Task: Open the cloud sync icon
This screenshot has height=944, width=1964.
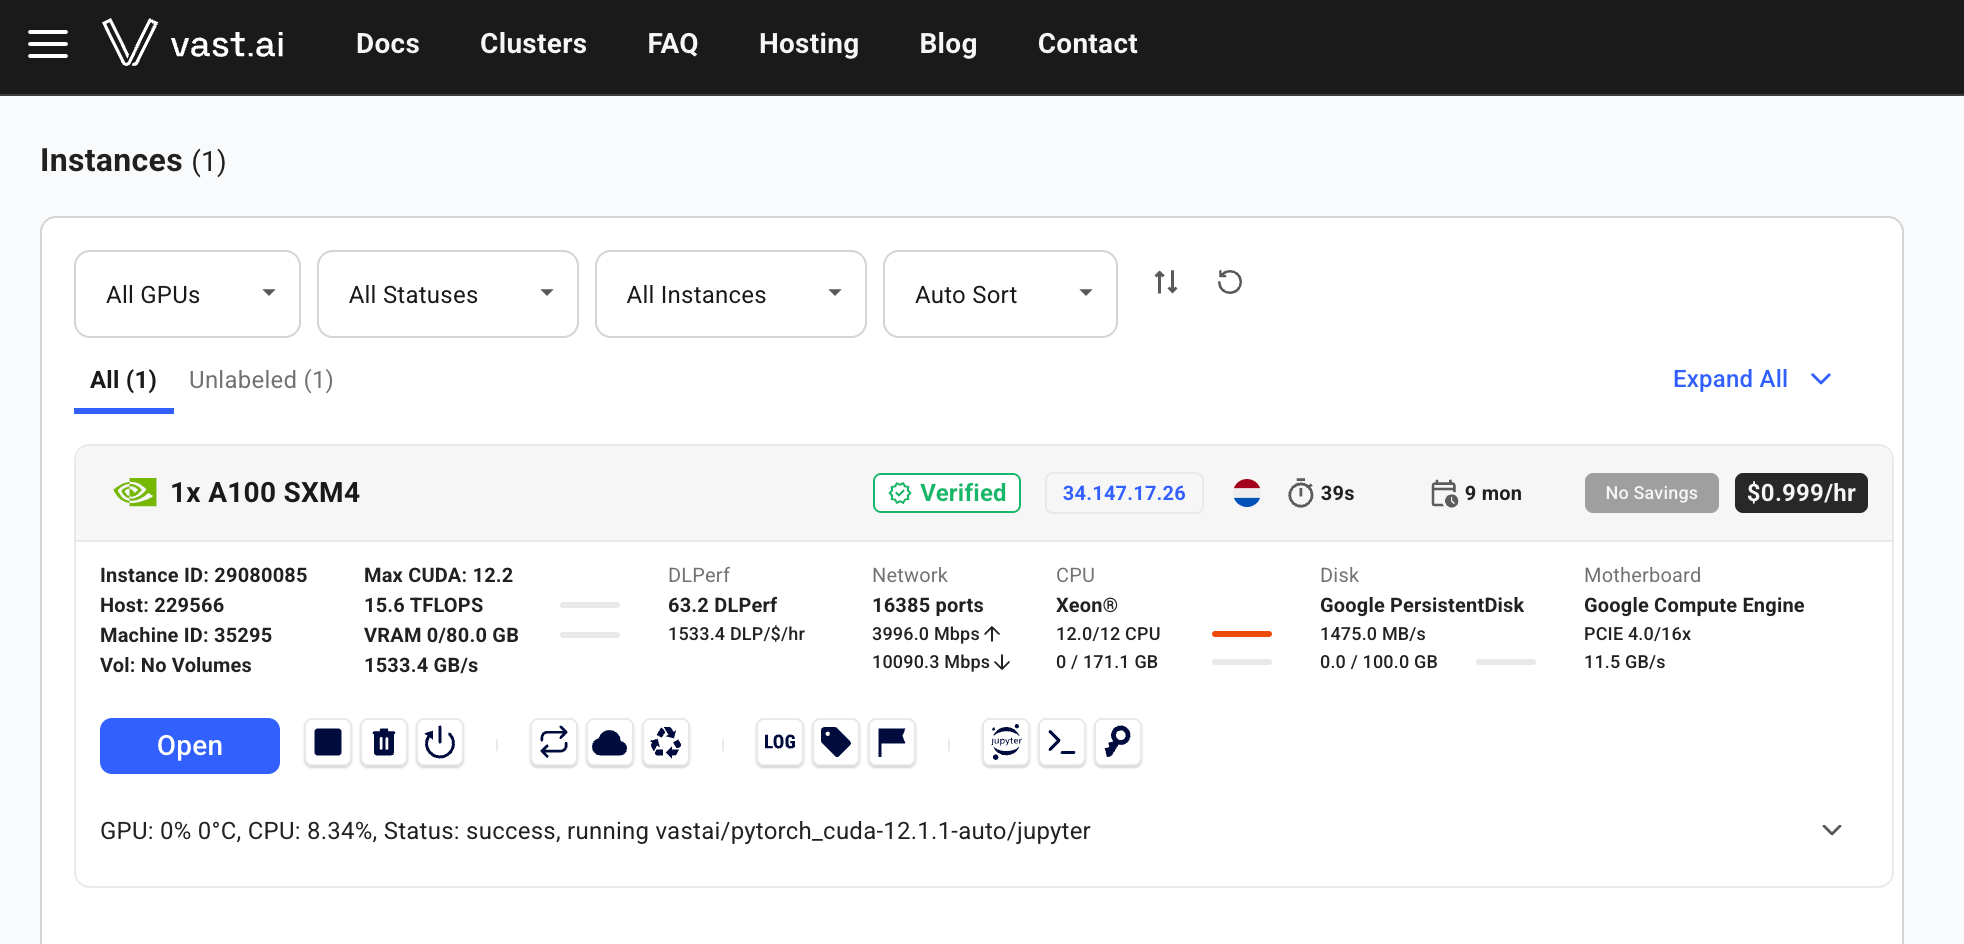Action: pos(610,743)
